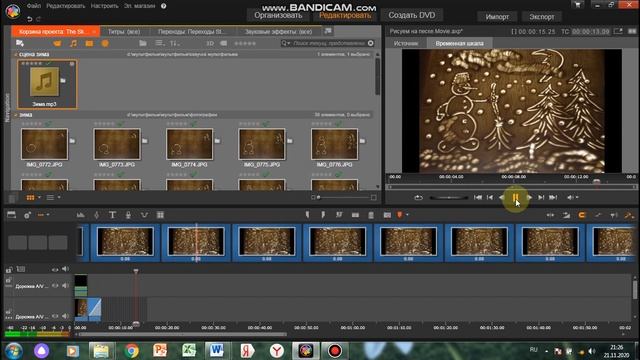Jump to the end of the movie
The image size is (640, 360).
pos(553,198)
